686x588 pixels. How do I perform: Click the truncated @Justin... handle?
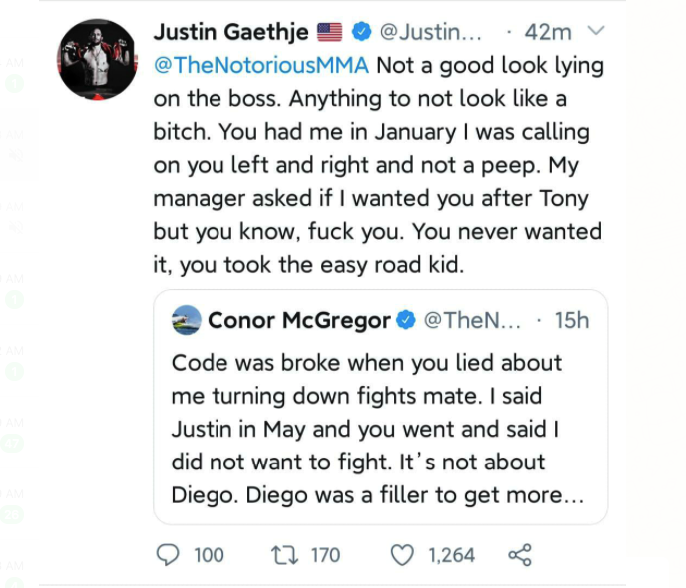click(431, 32)
